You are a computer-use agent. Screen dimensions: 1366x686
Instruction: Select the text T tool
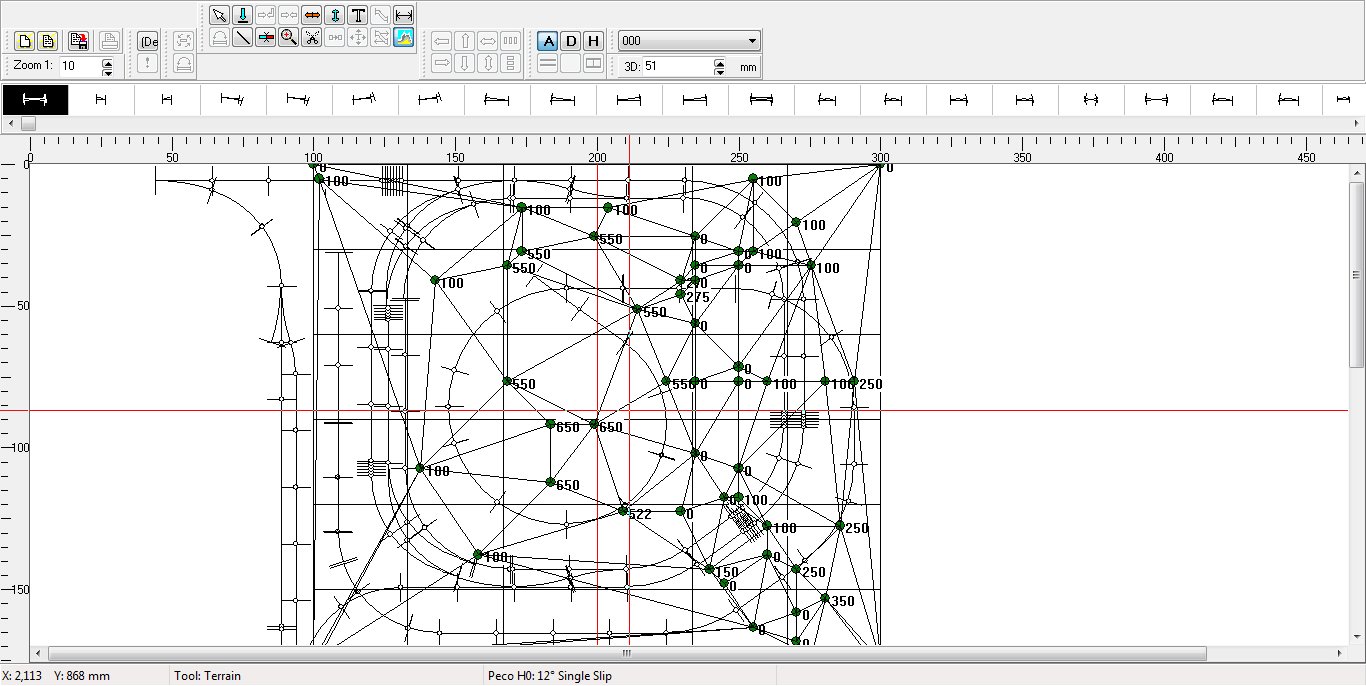pos(357,15)
